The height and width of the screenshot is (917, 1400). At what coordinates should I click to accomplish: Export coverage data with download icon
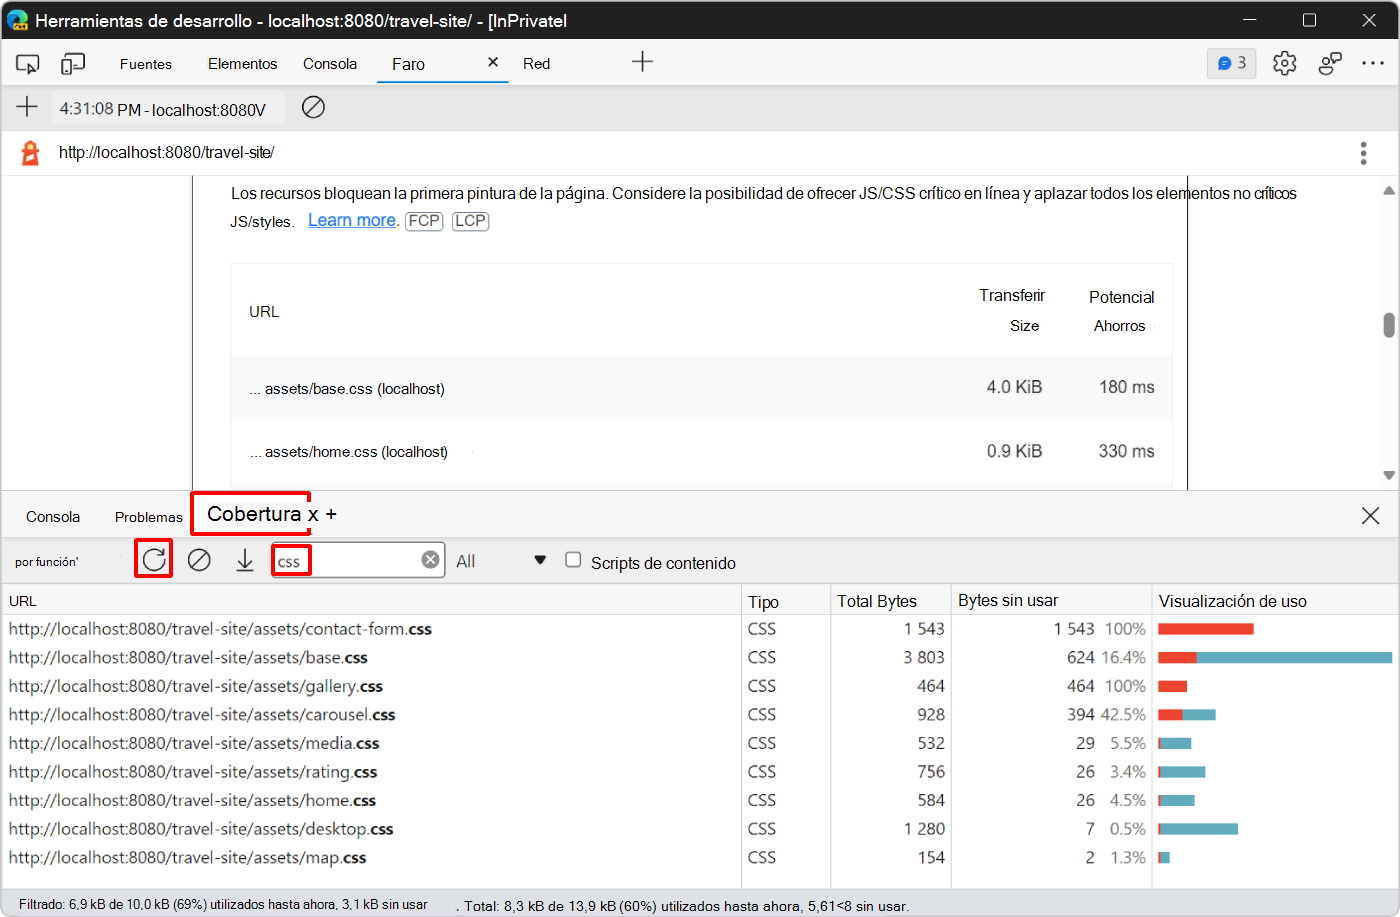pyautogui.click(x=245, y=560)
